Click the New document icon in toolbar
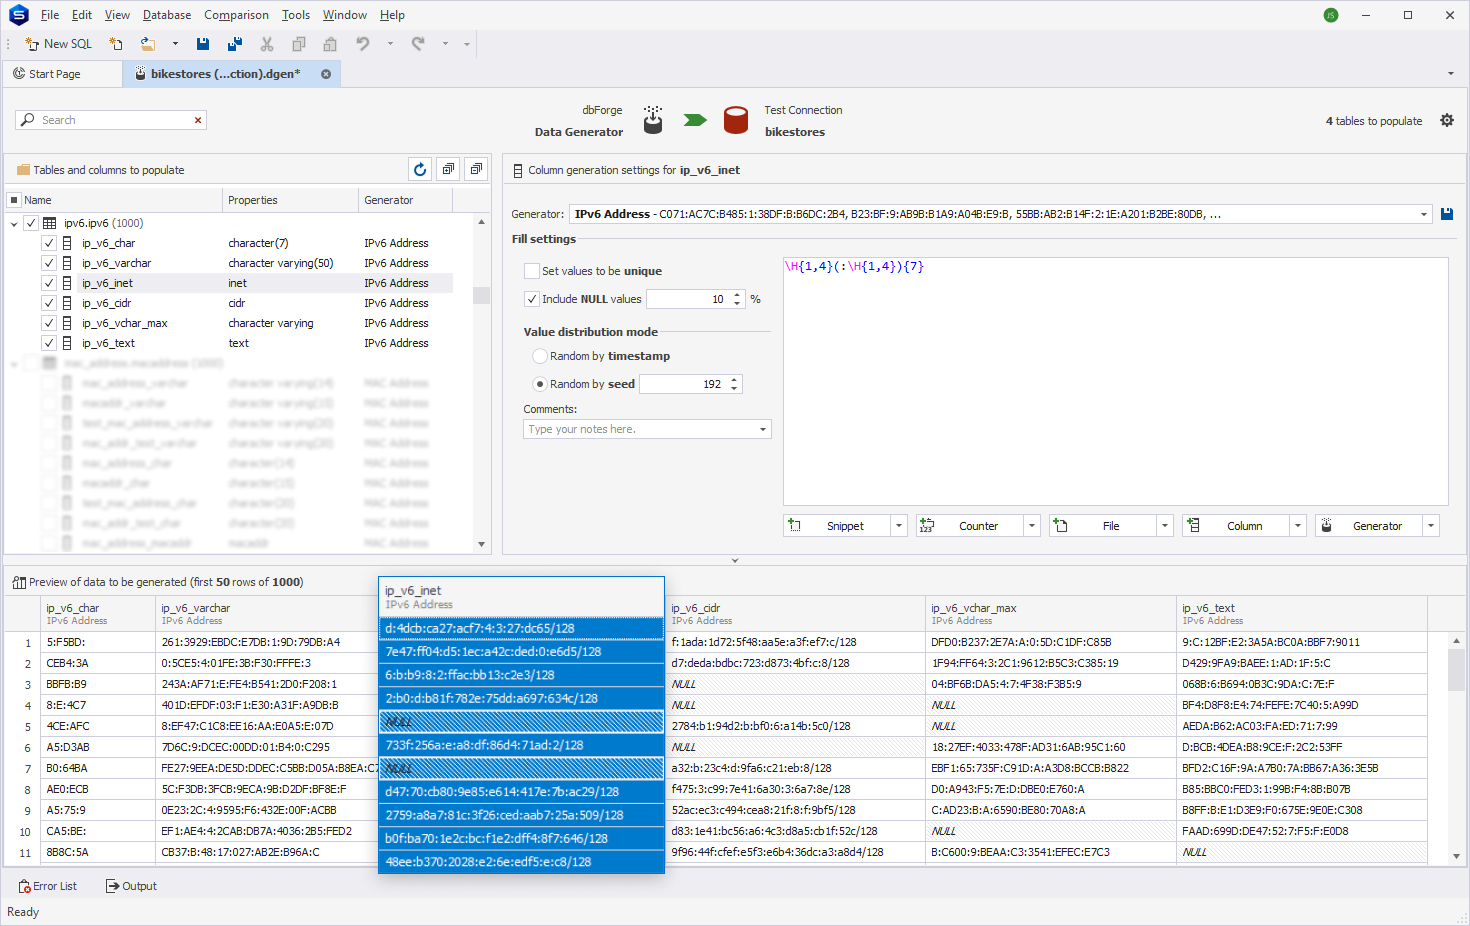Image resolution: width=1470 pixels, height=926 pixels. (x=116, y=44)
